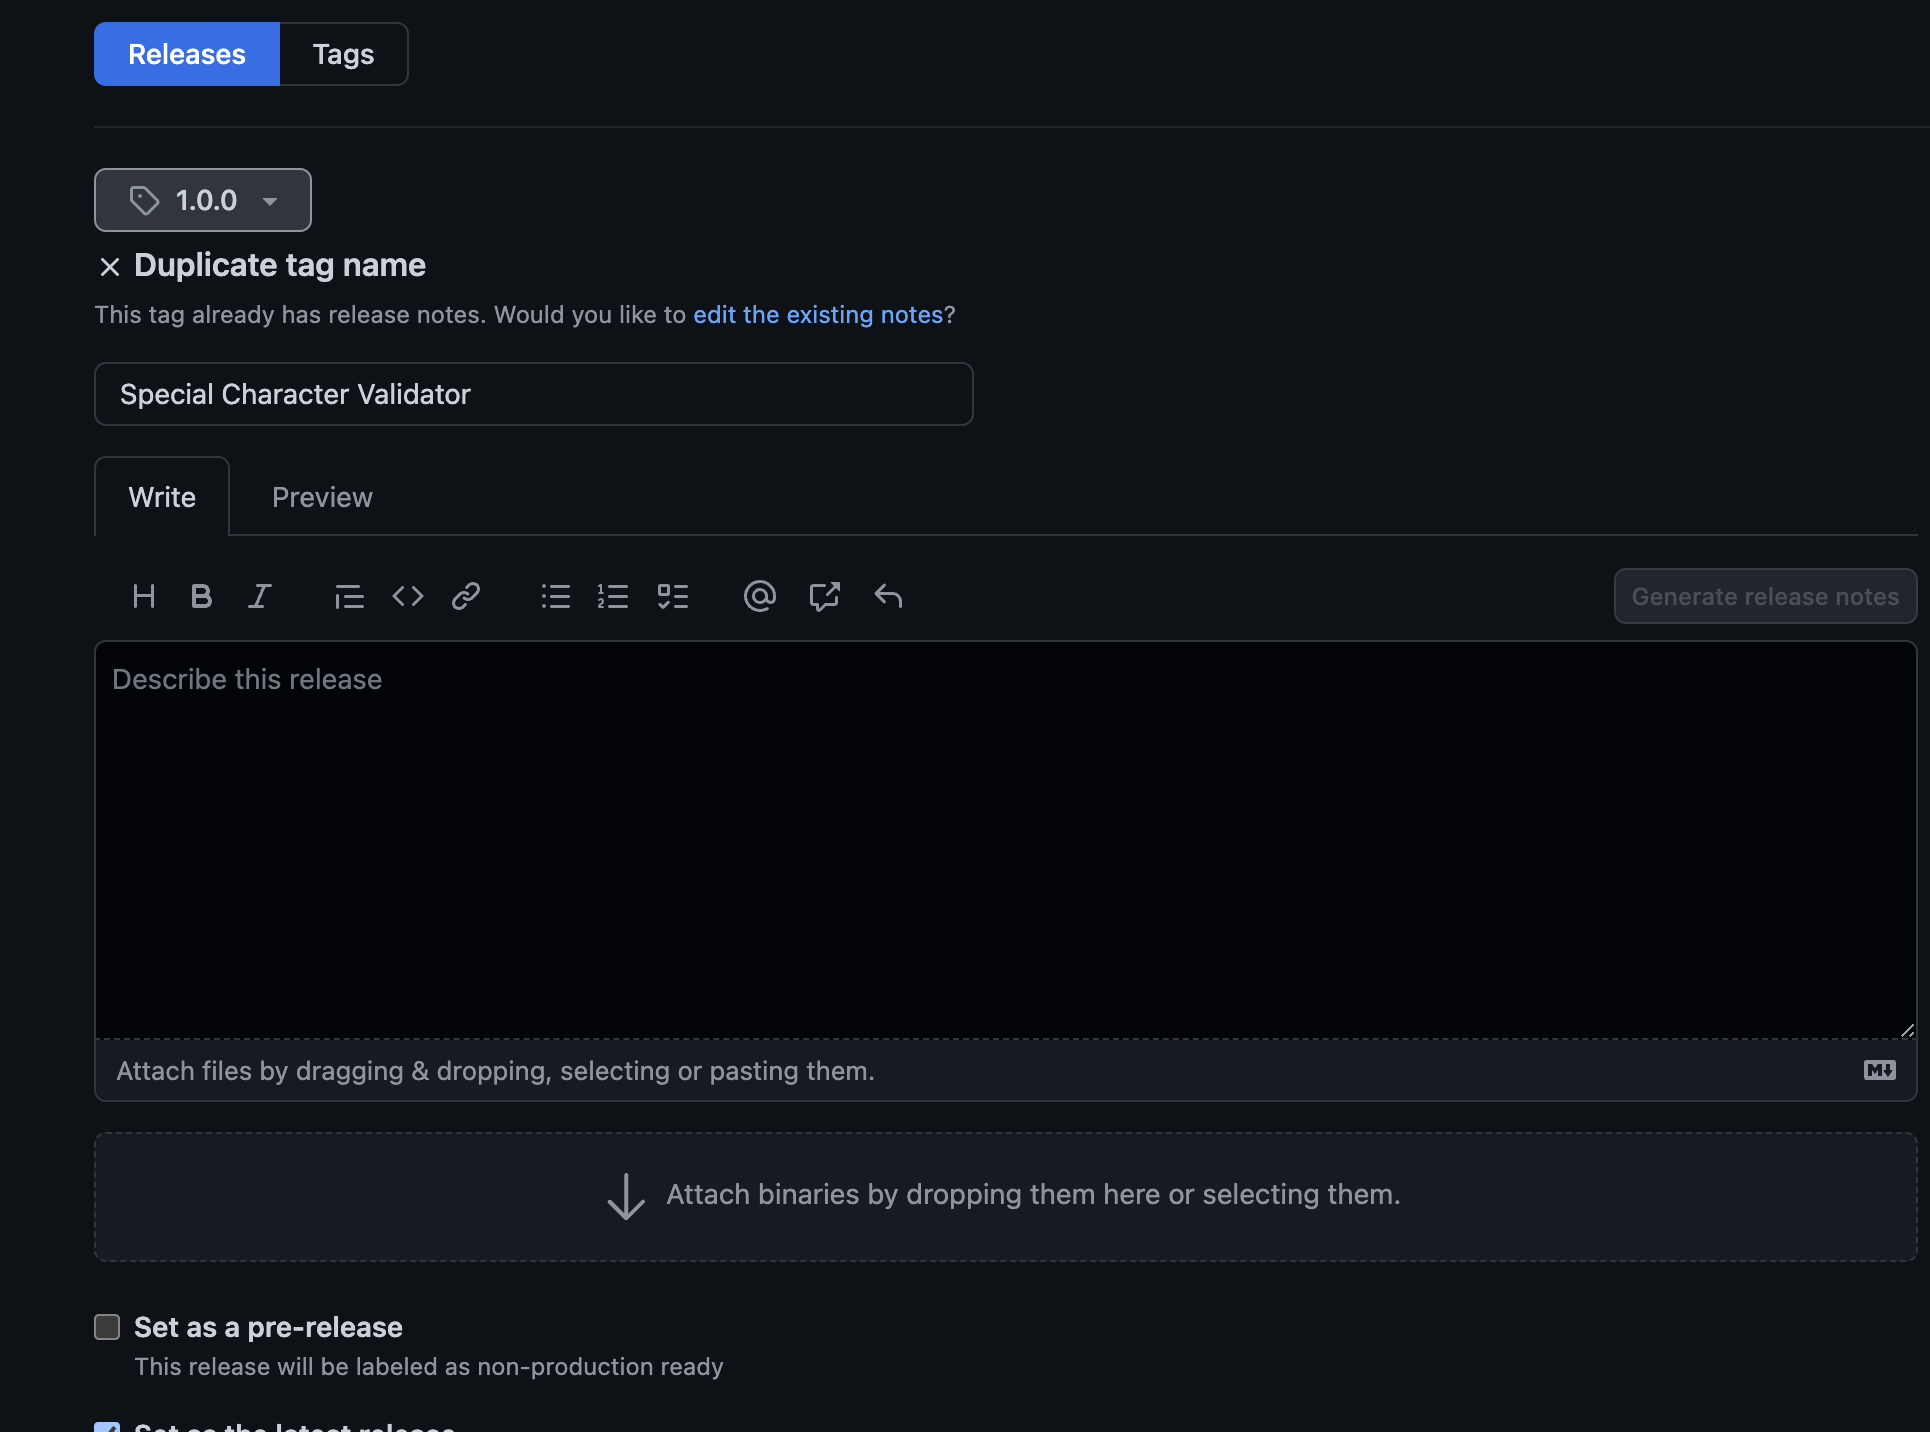
Task: Add a task list icon
Action: click(x=673, y=597)
